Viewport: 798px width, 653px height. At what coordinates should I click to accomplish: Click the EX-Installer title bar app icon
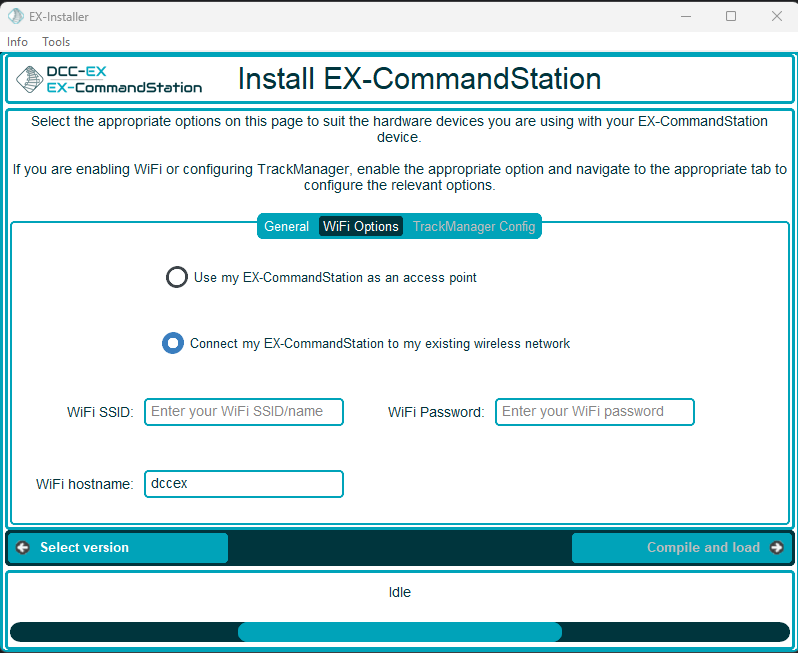tap(16, 16)
